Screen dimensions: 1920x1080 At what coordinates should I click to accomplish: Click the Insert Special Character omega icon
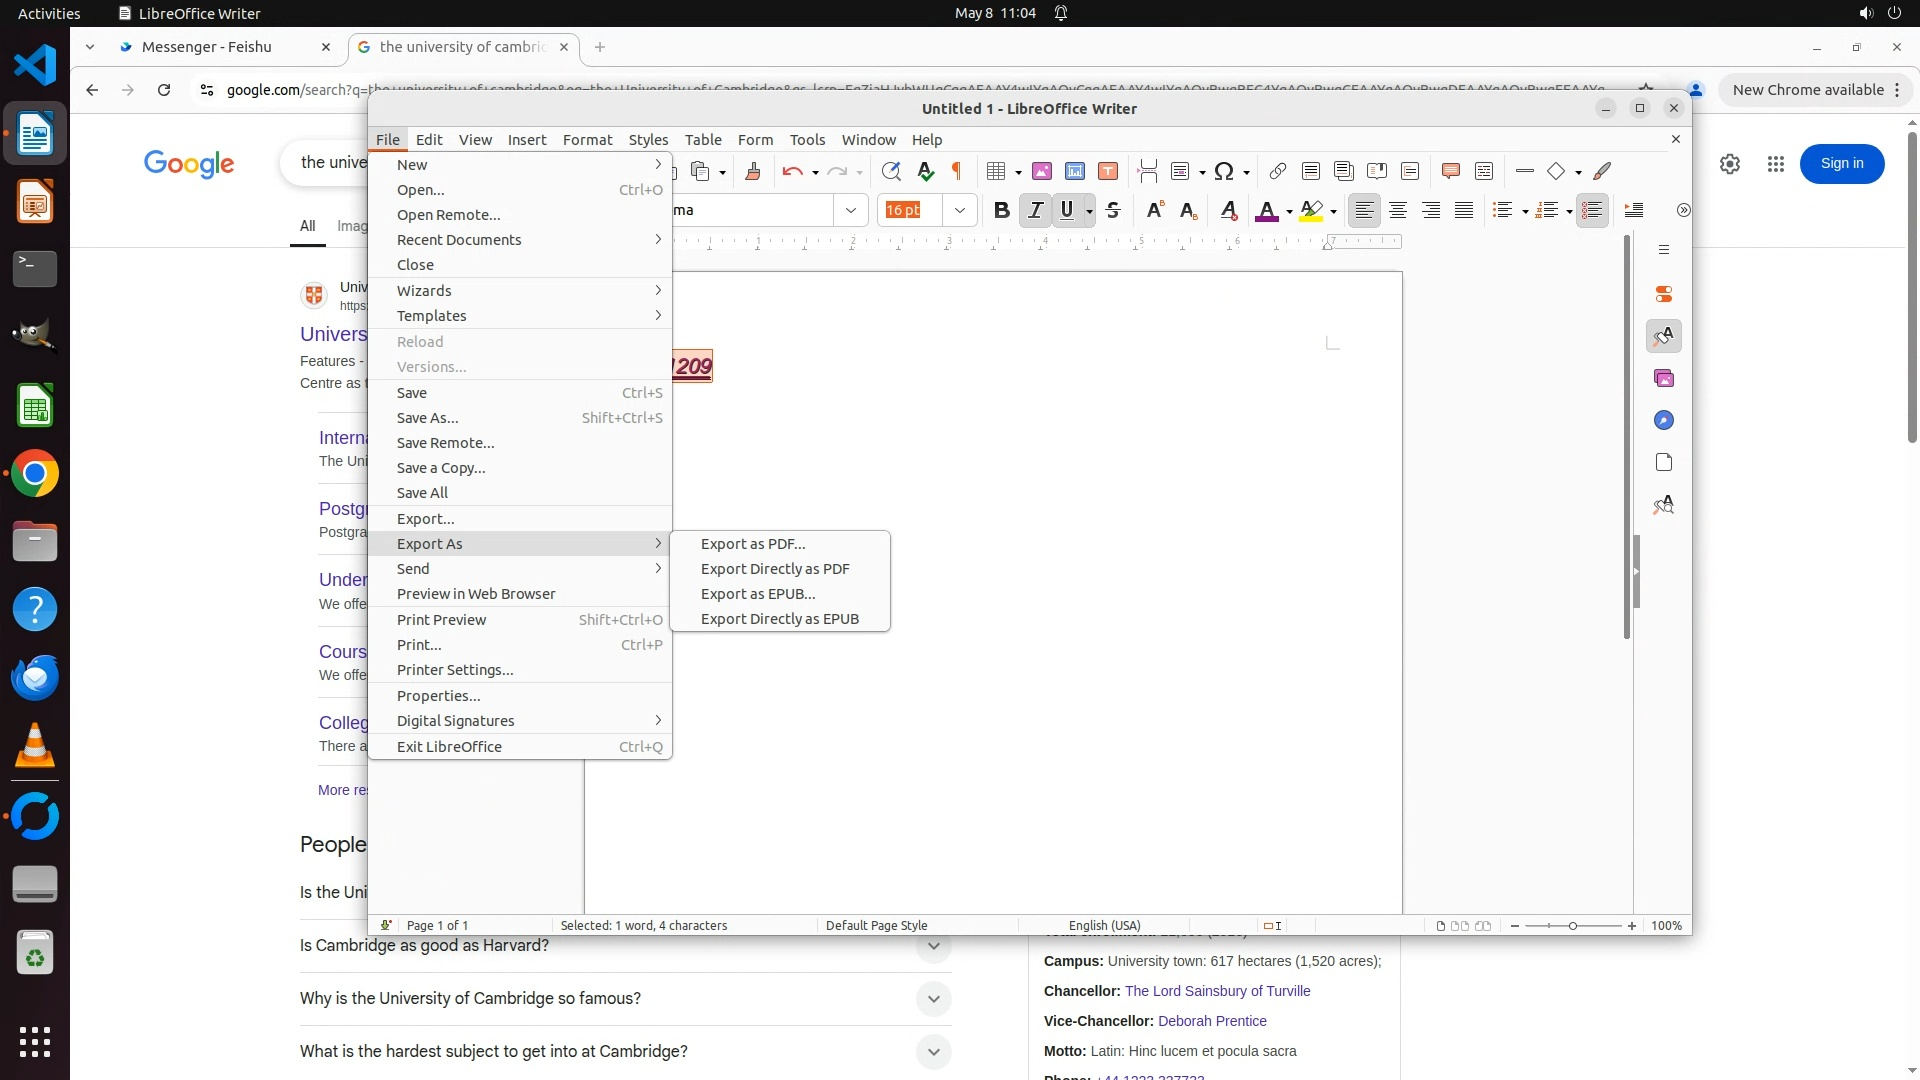click(x=1223, y=172)
